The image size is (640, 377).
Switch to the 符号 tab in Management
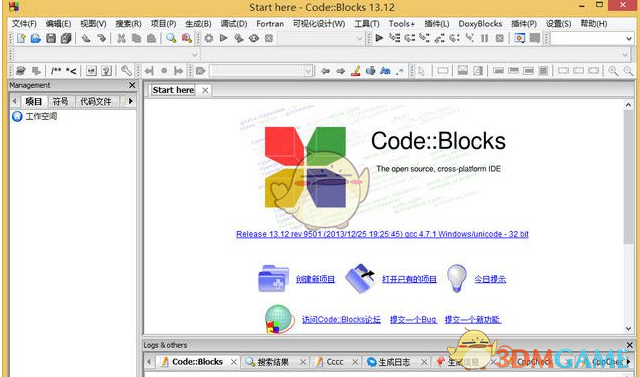point(60,101)
